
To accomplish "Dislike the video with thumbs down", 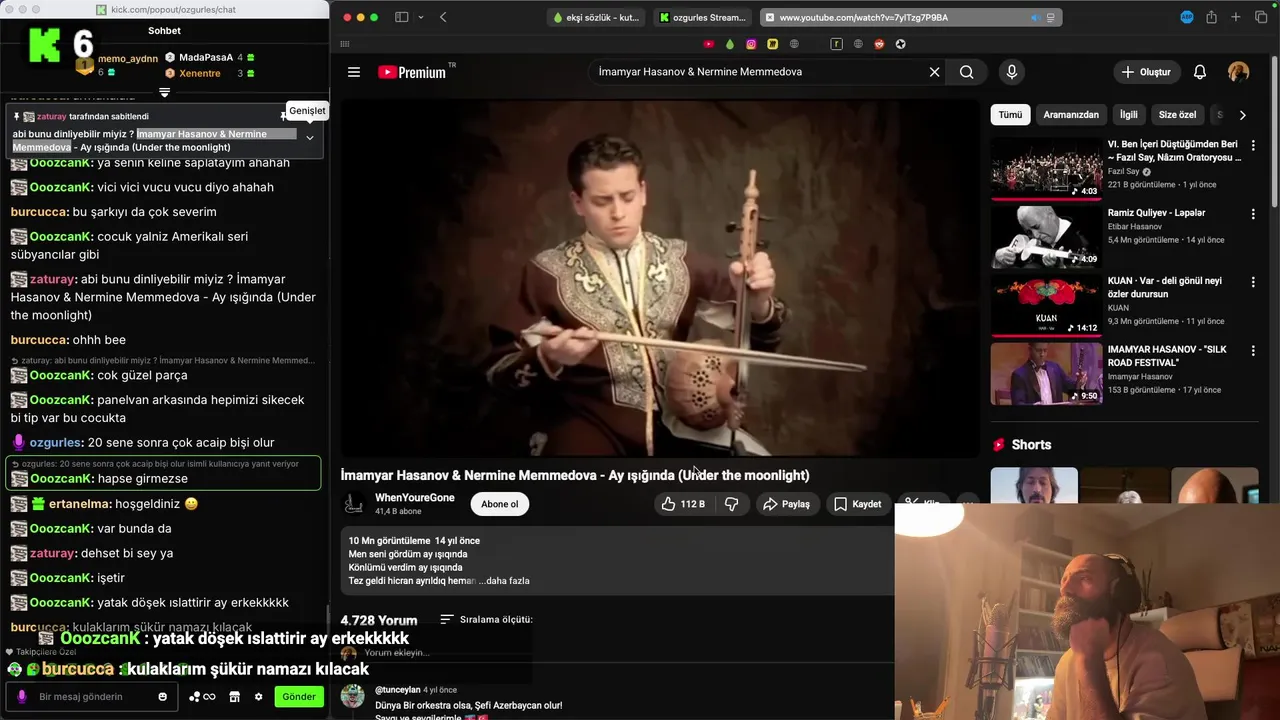I will click(x=732, y=504).
